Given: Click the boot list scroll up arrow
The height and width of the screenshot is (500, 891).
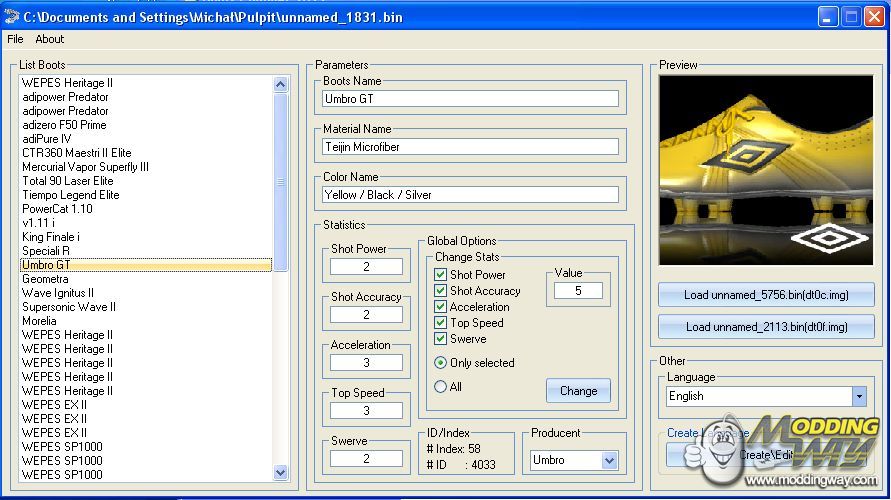Looking at the screenshot, I should coord(280,84).
